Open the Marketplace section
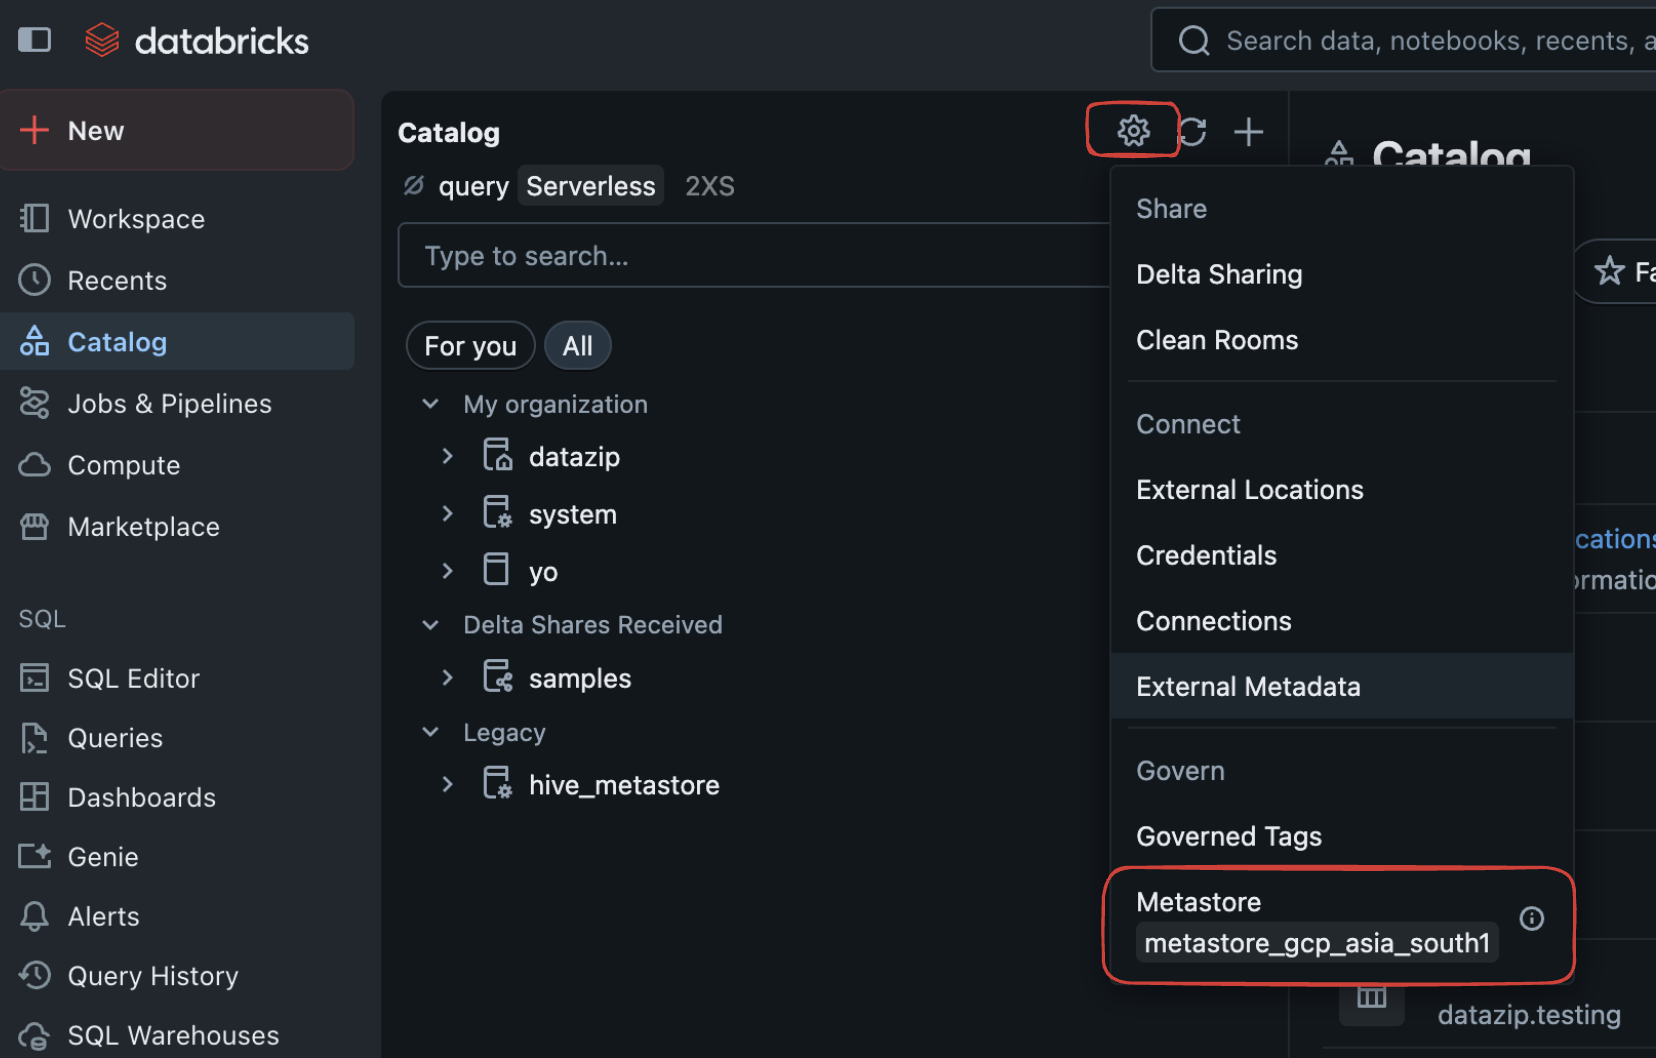 tap(143, 526)
